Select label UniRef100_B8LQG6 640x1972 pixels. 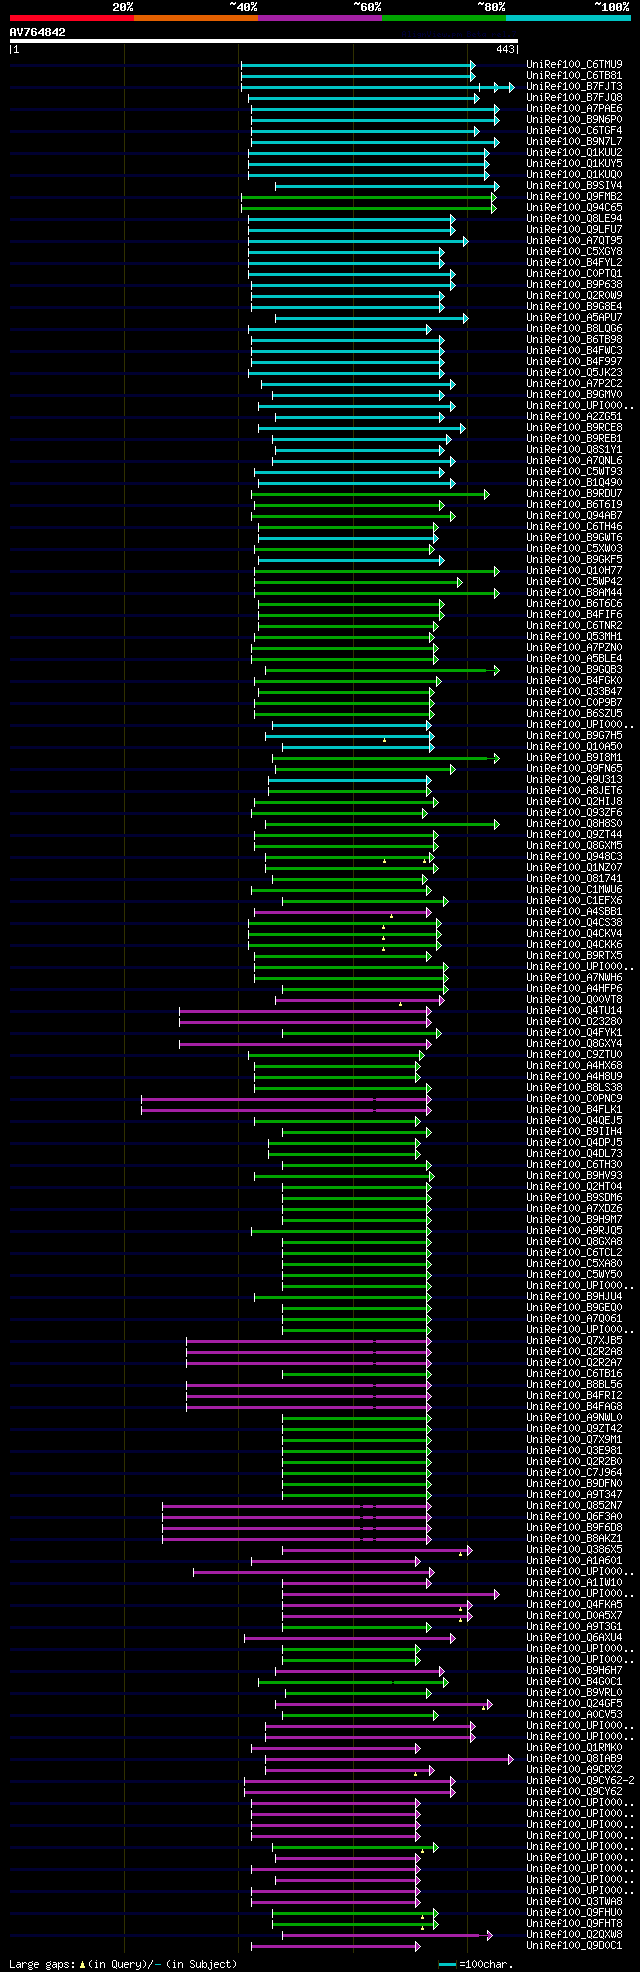click(574, 328)
